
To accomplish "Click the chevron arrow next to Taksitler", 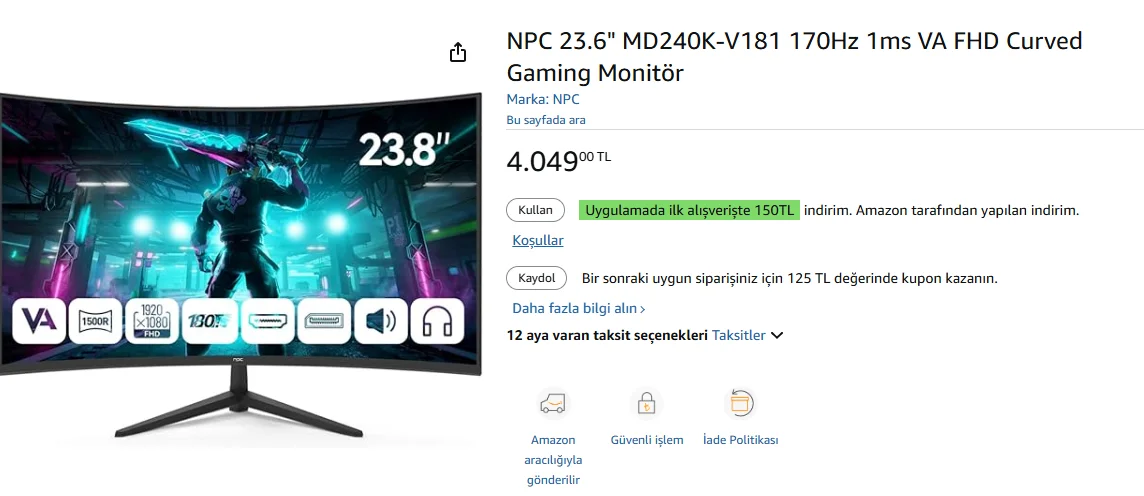I will tap(777, 336).
